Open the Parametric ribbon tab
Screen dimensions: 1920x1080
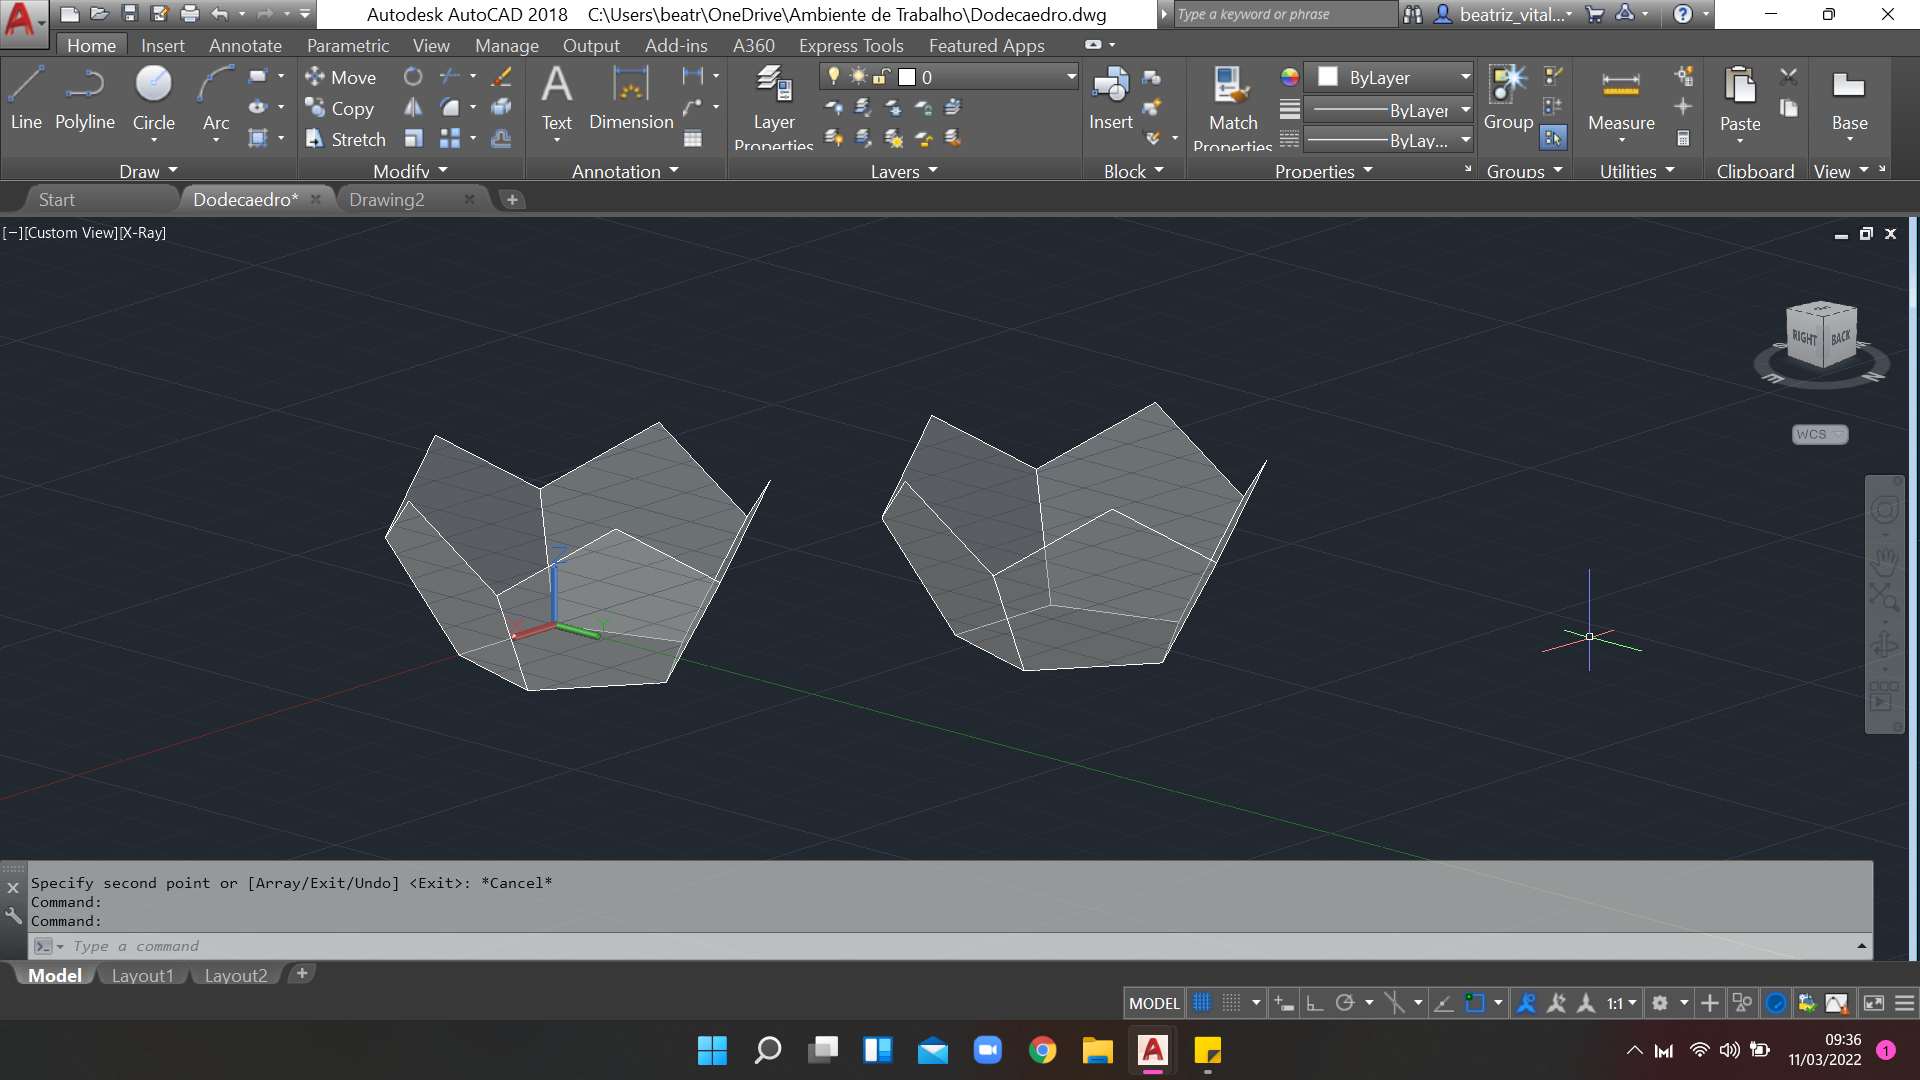coord(348,46)
